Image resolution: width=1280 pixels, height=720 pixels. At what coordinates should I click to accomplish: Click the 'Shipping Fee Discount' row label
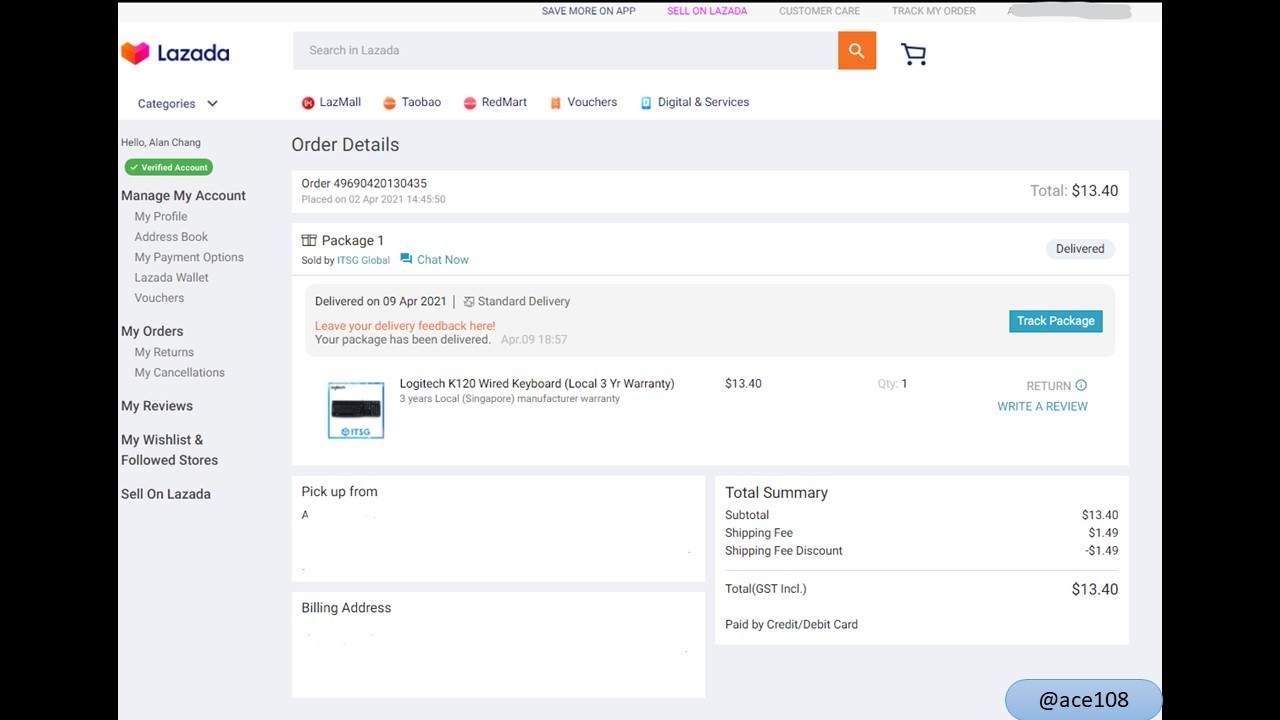784,551
